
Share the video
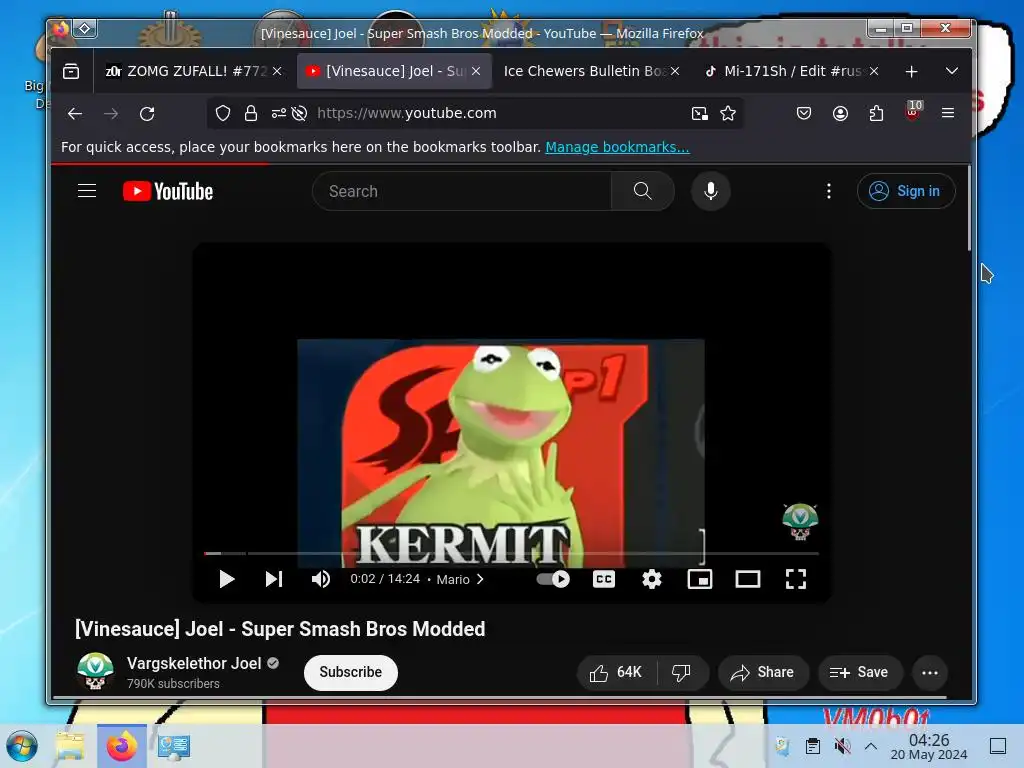[x=763, y=673]
